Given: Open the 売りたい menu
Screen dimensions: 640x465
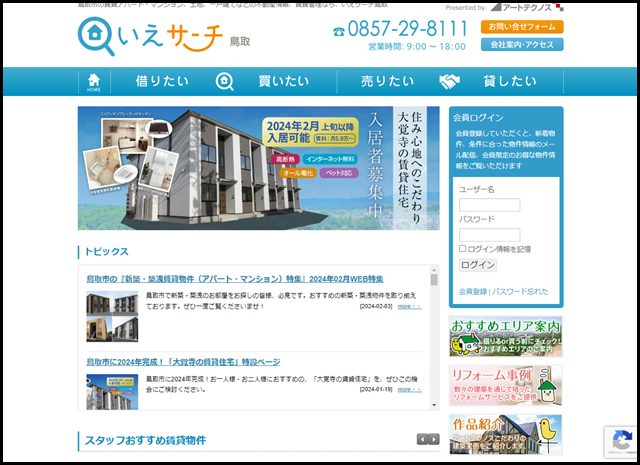Looking at the screenshot, I should (387, 81).
